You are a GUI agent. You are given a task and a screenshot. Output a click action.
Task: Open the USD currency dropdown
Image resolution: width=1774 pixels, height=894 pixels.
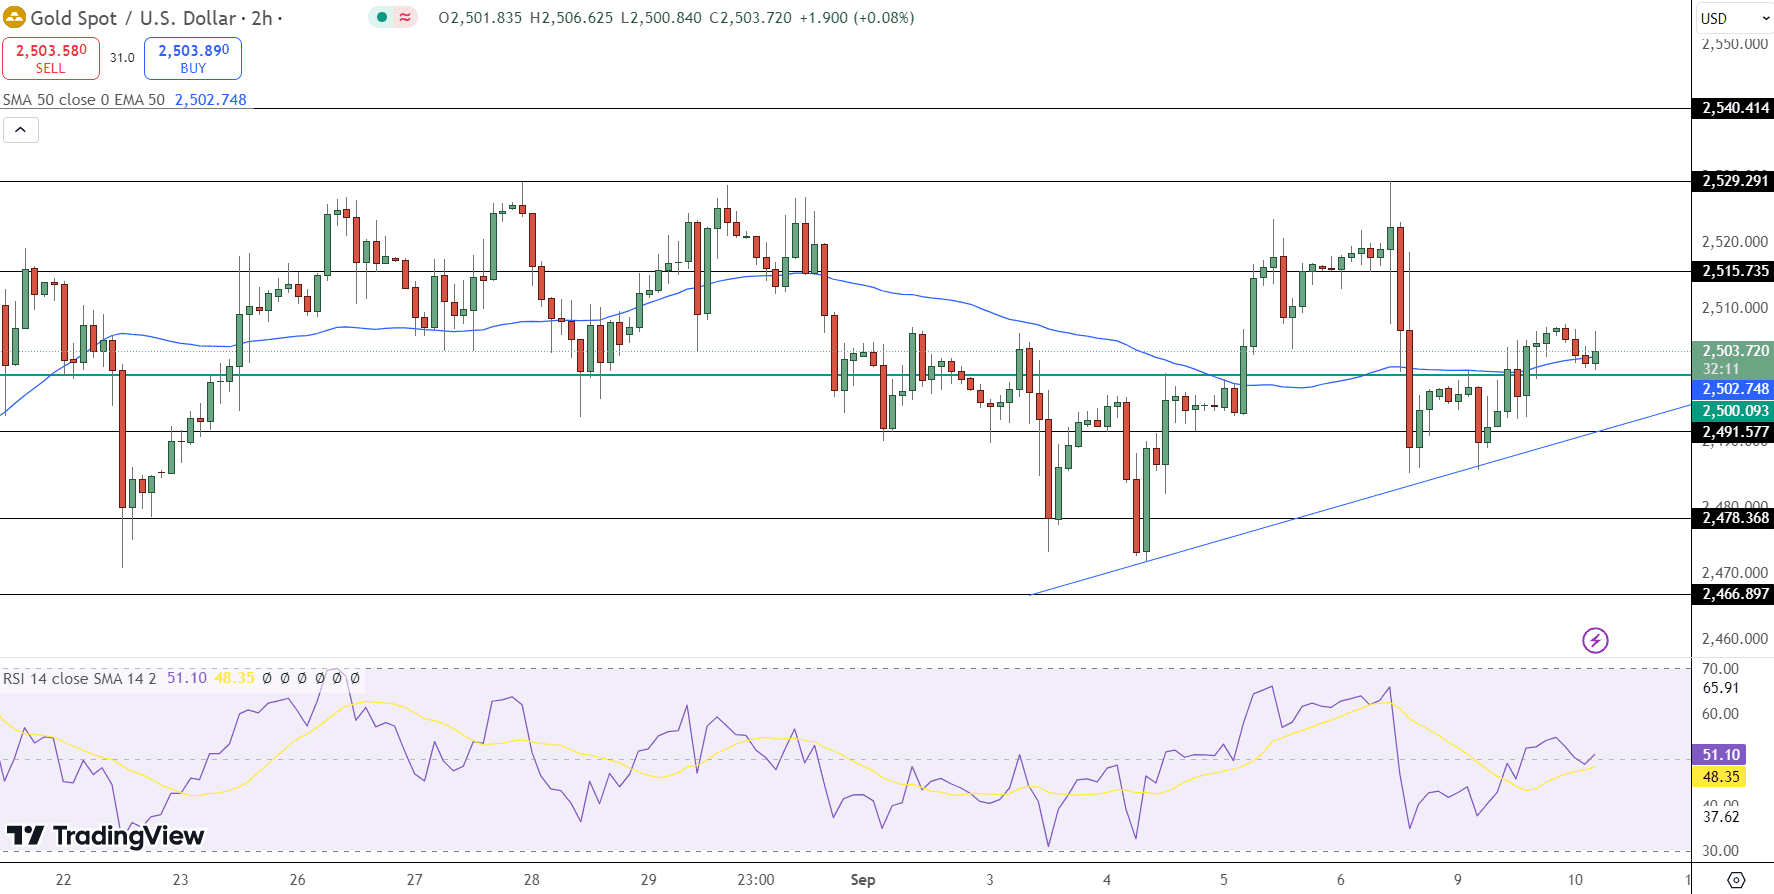click(x=1734, y=18)
